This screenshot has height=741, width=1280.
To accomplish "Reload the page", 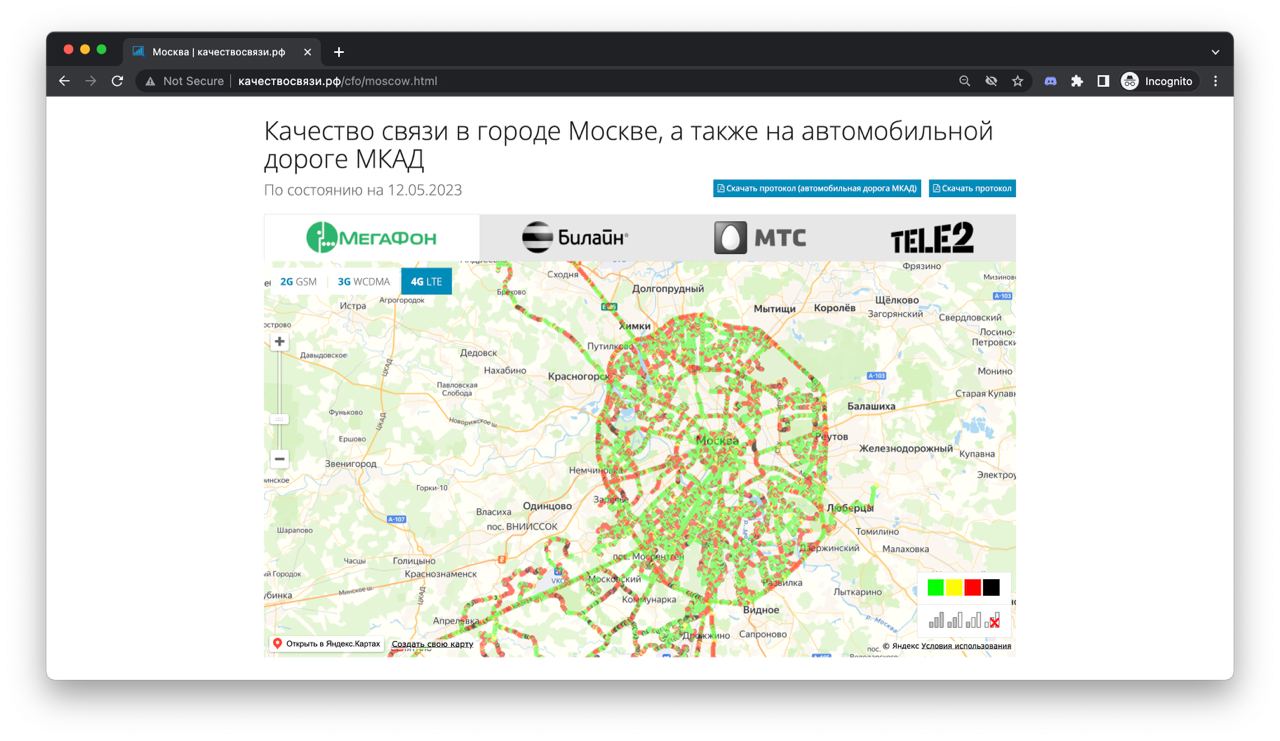I will coord(117,81).
